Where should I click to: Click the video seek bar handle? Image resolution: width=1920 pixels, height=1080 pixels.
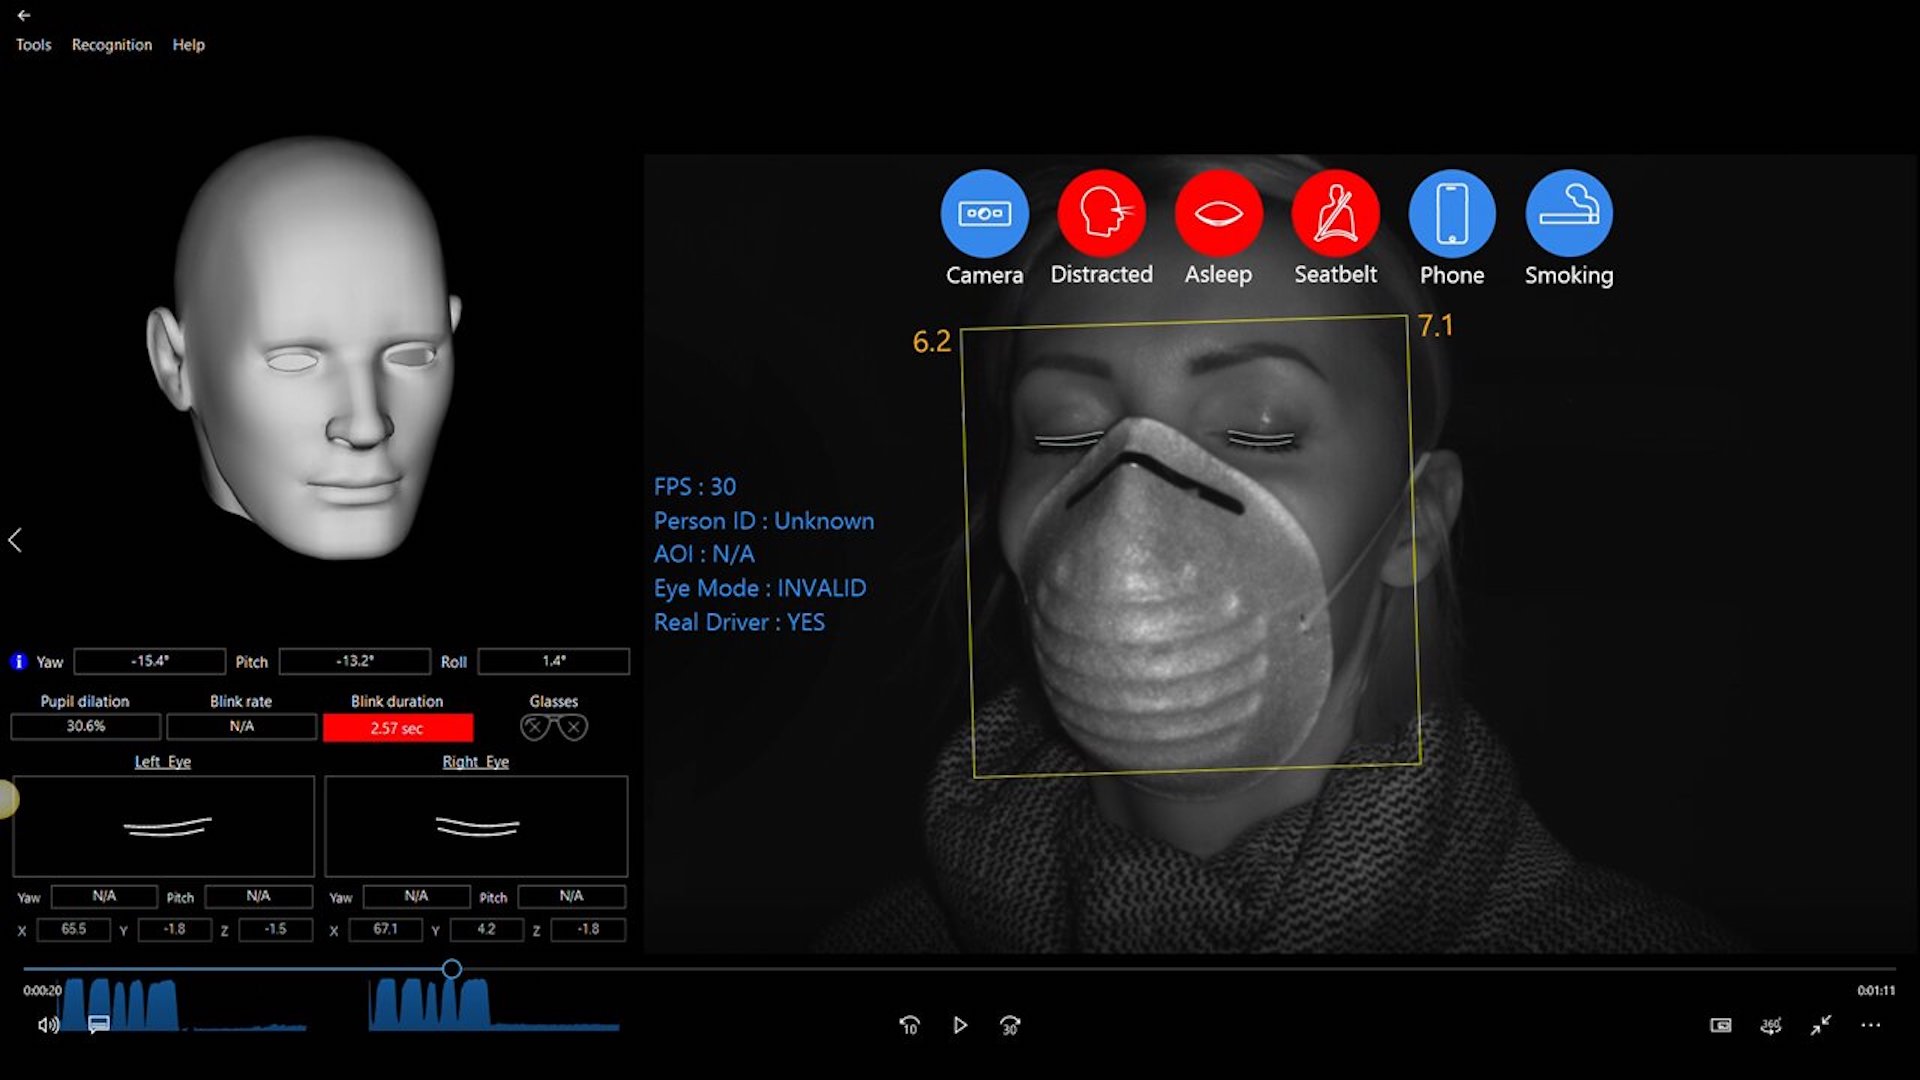[452, 968]
